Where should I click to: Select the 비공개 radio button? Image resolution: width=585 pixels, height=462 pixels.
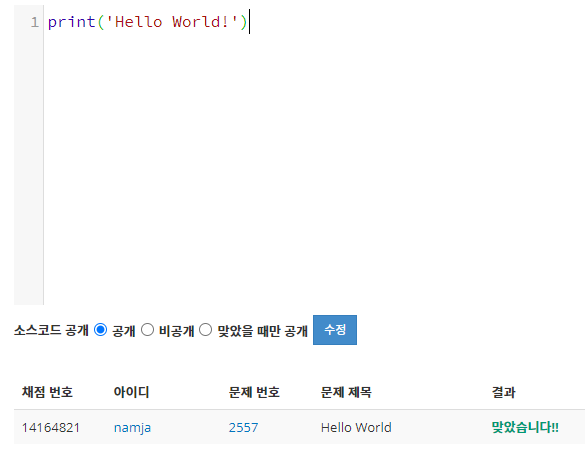coord(147,330)
